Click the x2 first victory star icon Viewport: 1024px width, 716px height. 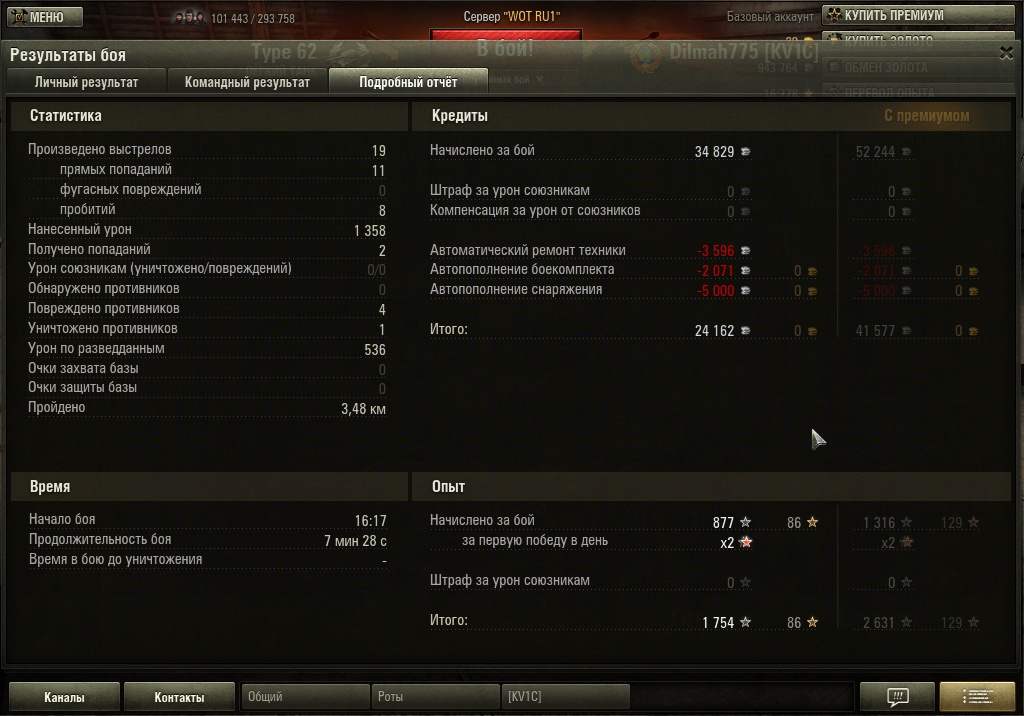click(x=746, y=542)
